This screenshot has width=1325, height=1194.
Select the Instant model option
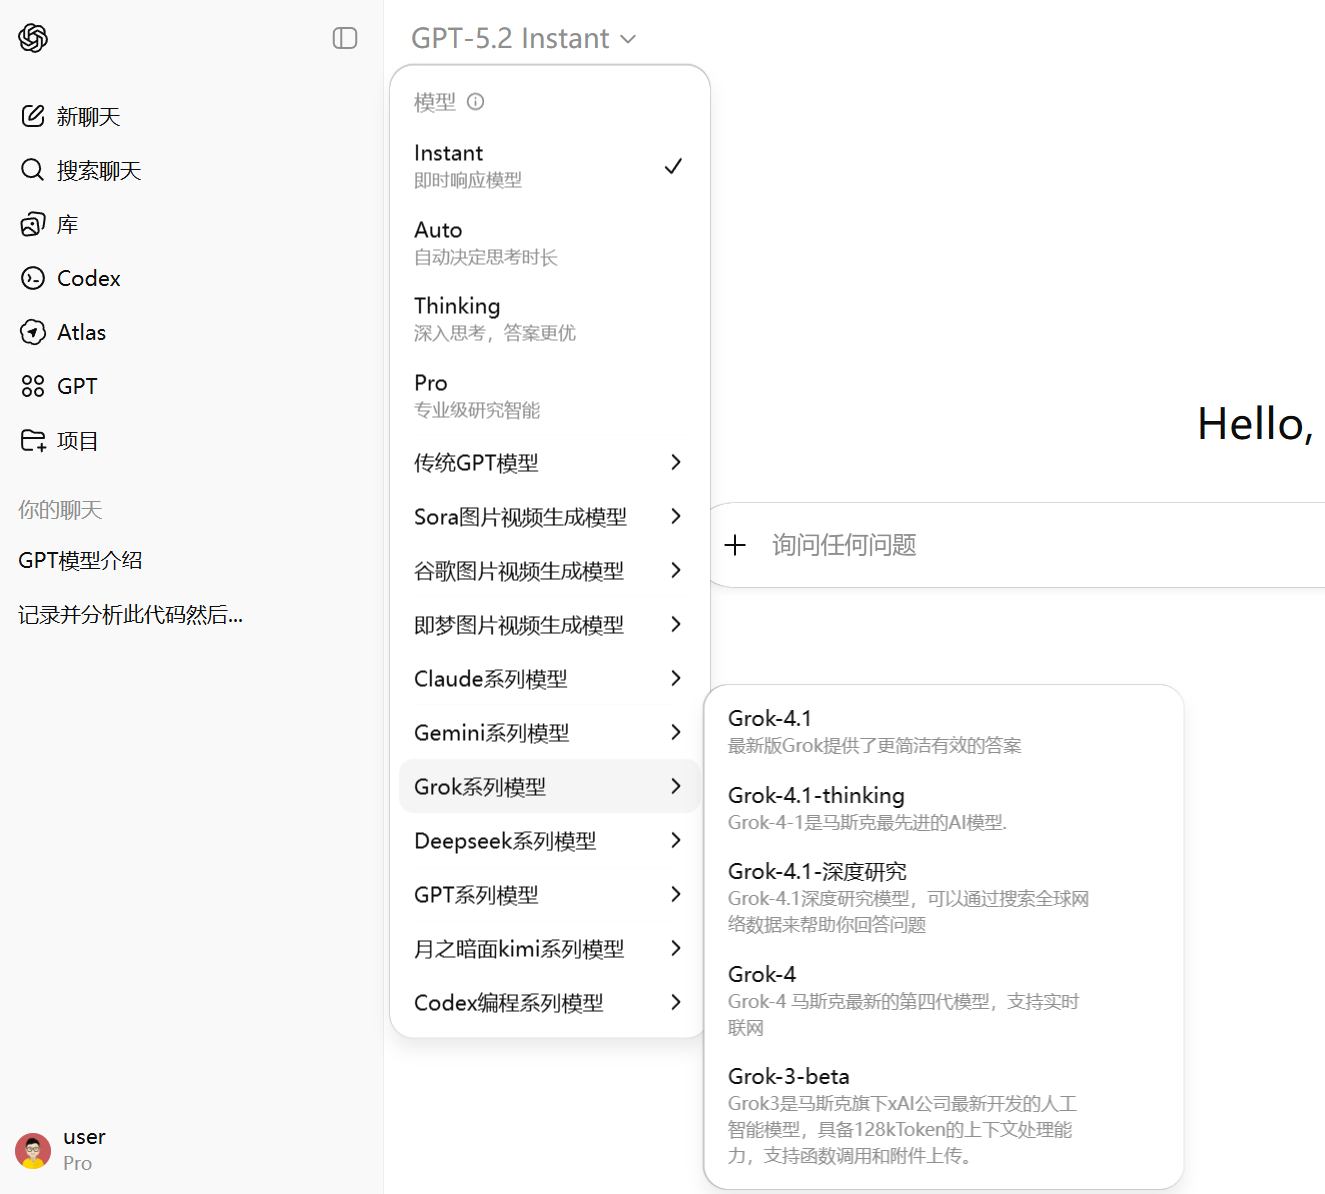548,165
